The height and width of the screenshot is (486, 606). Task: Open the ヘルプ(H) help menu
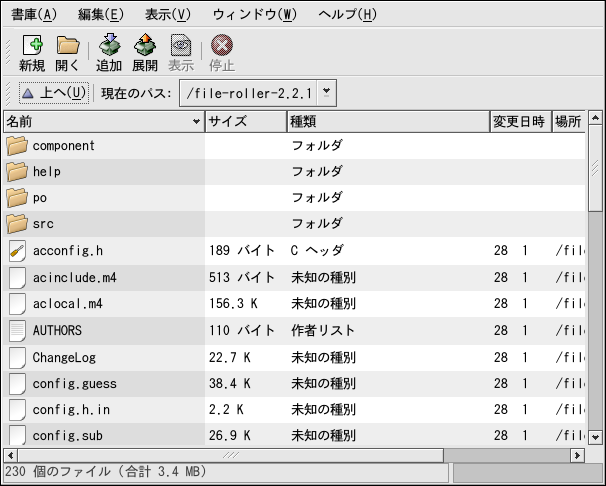347,14
